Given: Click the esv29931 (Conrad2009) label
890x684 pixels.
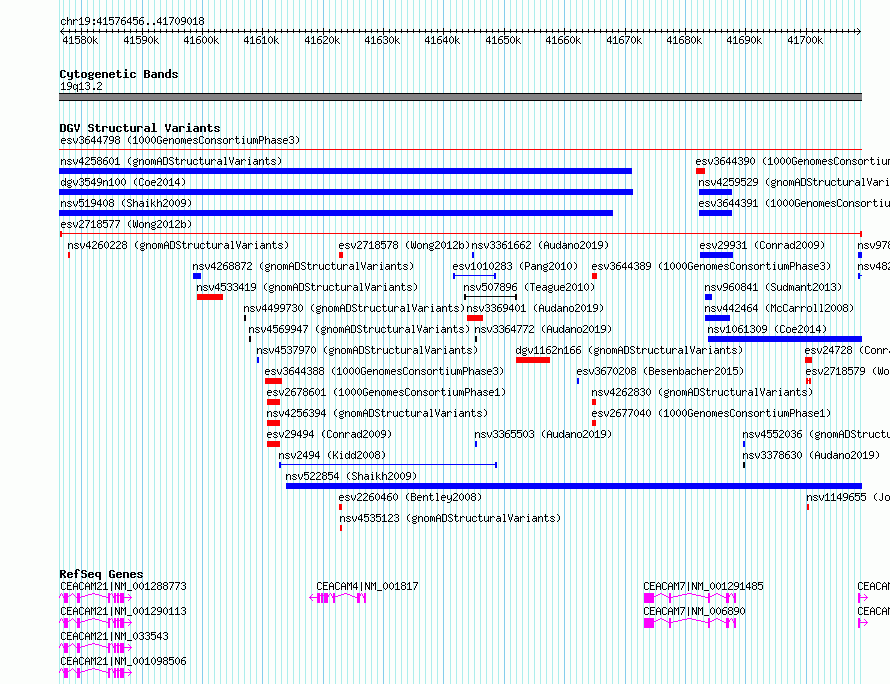Looking at the screenshot, I should 762,245.
